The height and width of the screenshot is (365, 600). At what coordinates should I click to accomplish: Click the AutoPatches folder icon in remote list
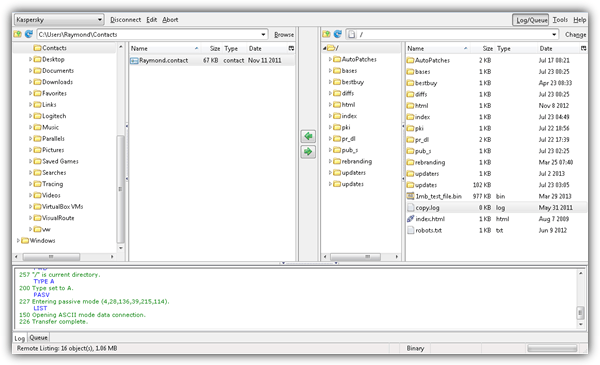click(410, 60)
